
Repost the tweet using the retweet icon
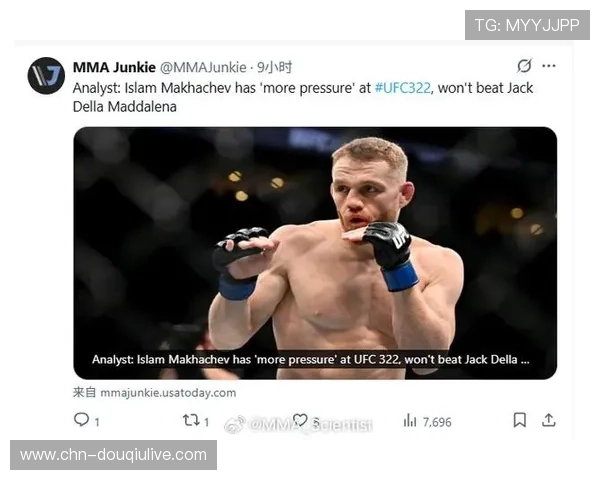(191, 420)
